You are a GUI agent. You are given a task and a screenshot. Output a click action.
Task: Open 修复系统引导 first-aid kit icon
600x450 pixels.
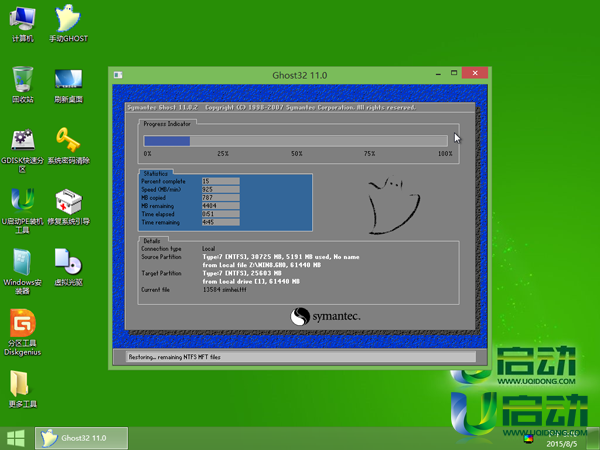point(68,207)
